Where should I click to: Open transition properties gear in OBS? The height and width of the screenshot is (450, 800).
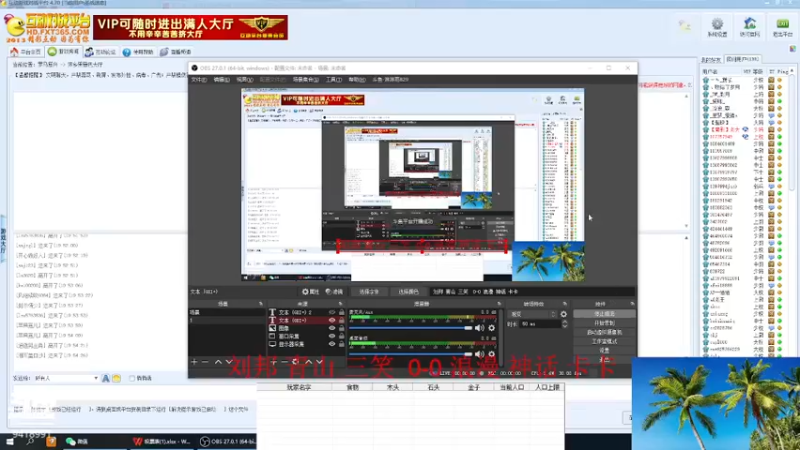[x=563, y=314]
